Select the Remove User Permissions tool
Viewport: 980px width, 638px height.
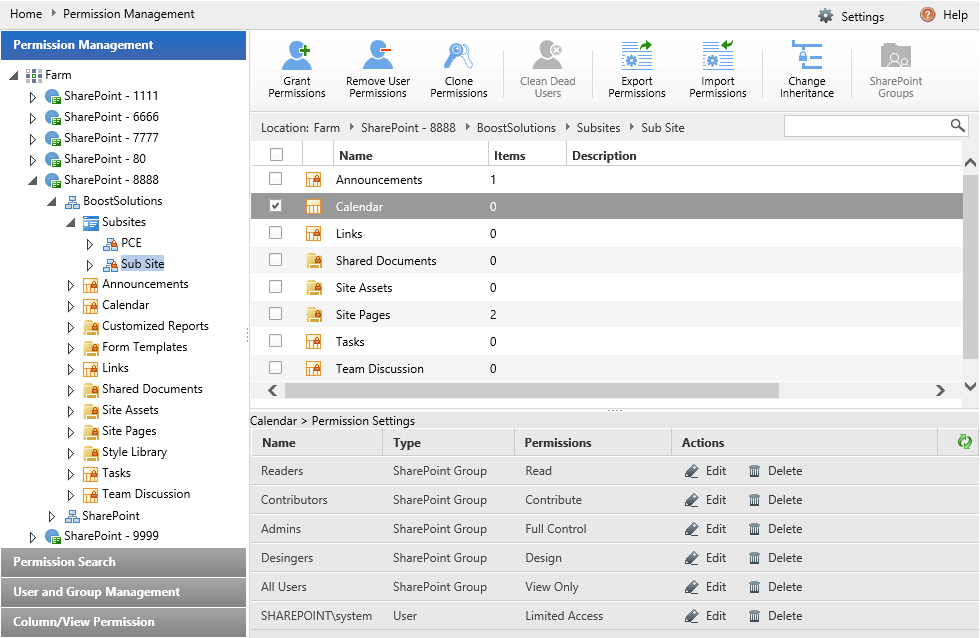[x=378, y=69]
